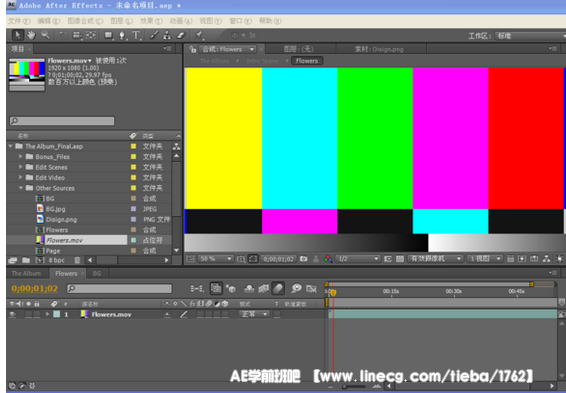Click the trash delete icon in project panel
The width and height of the screenshot is (566, 393).
point(77,260)
